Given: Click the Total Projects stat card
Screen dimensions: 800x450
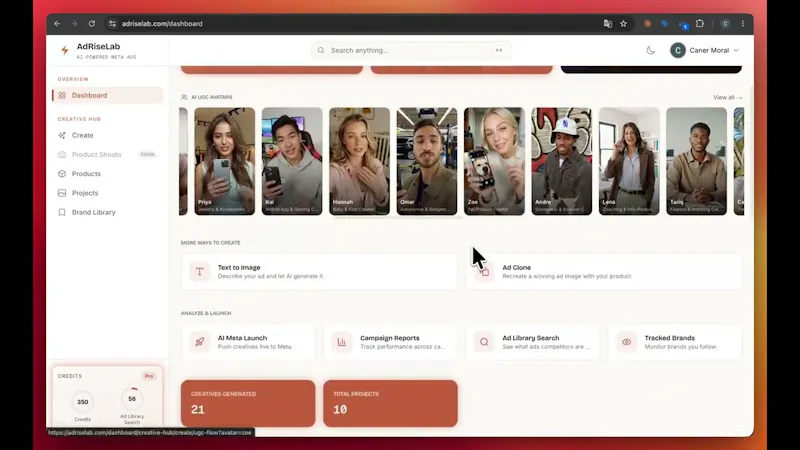Looking at the screenshot, I should pos(390,403).
